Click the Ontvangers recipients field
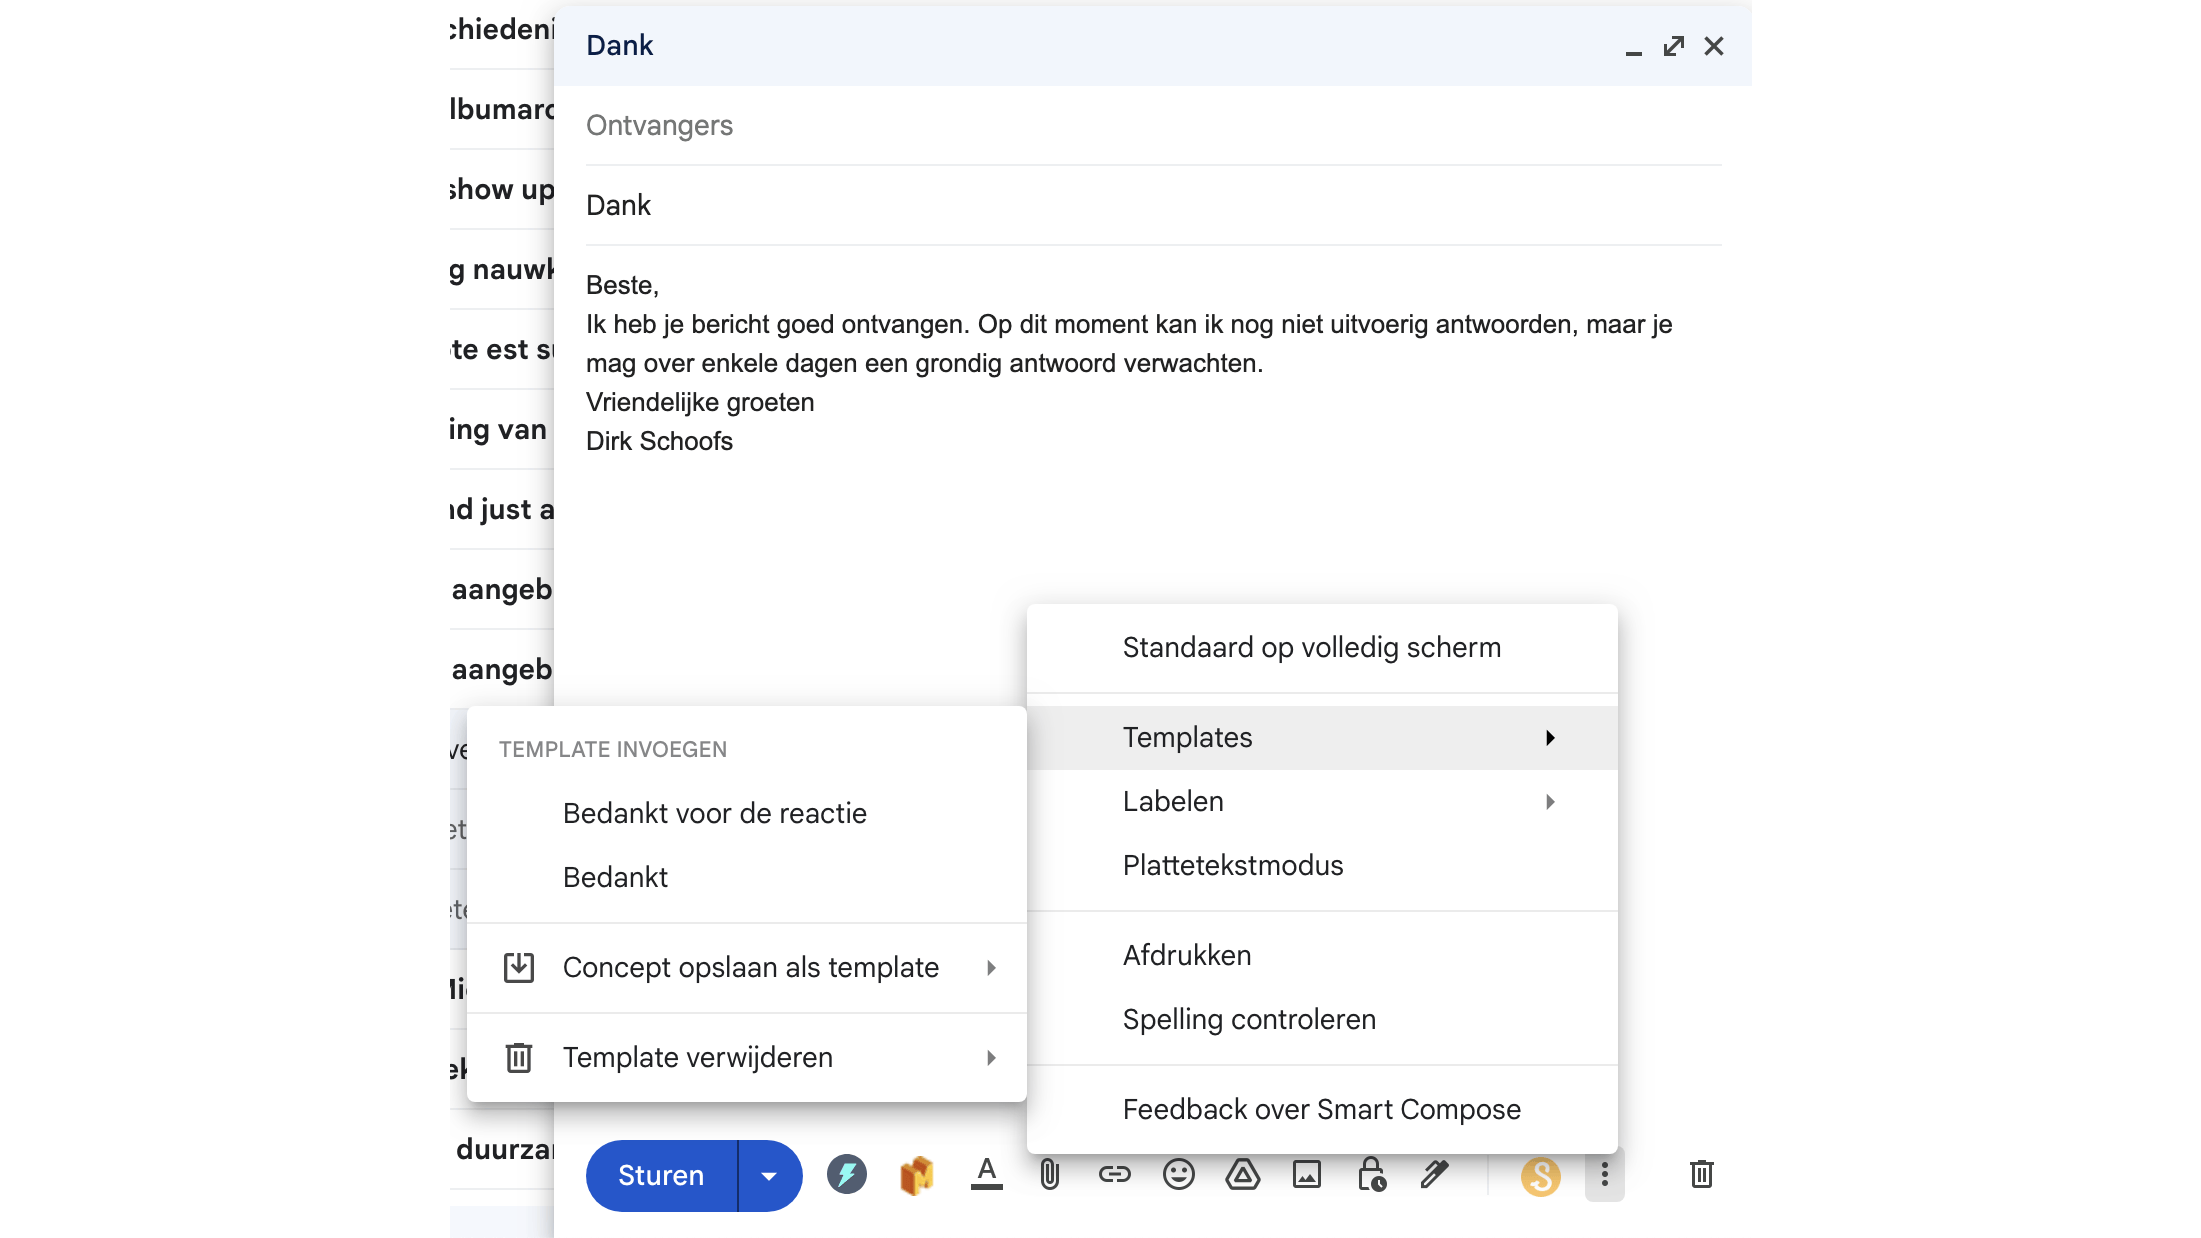The height and width of the screenshot is (1238, 2201). [x=1150, y=126]
